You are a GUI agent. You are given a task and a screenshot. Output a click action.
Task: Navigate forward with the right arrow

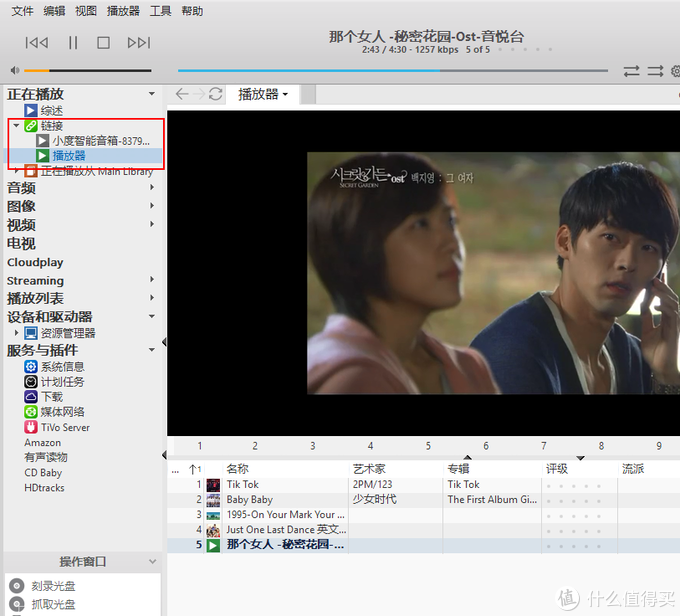(x=199, y=94)
